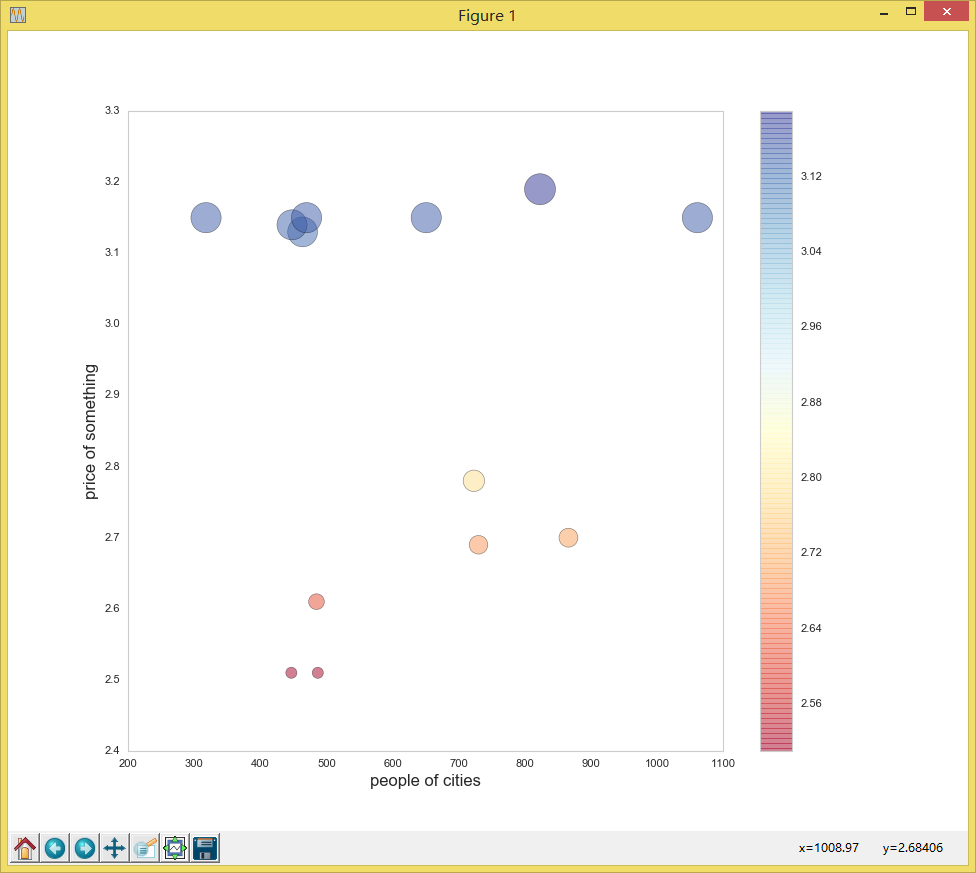Click the 3.3 y-axis tick label

click(112, 110)
